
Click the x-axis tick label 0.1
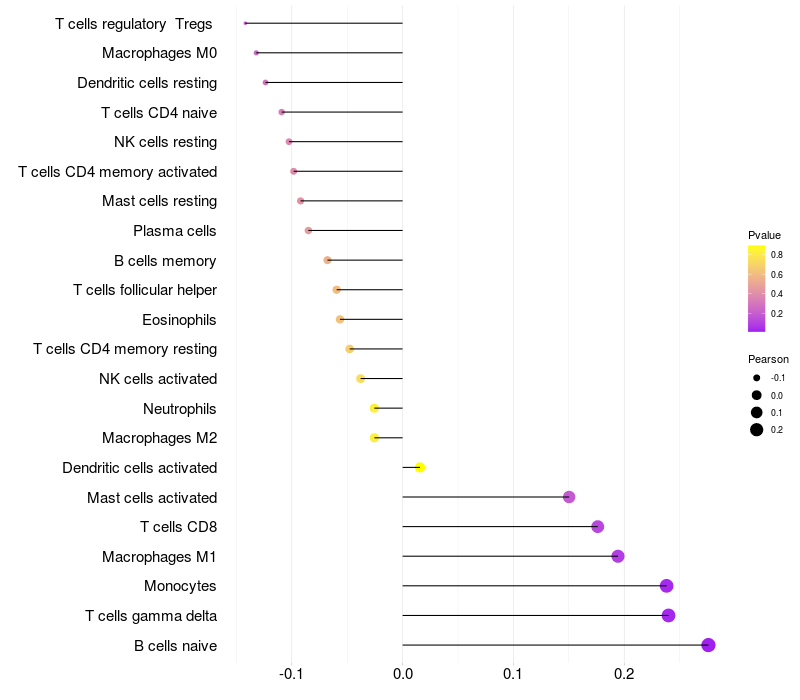(x=513, y=675)
